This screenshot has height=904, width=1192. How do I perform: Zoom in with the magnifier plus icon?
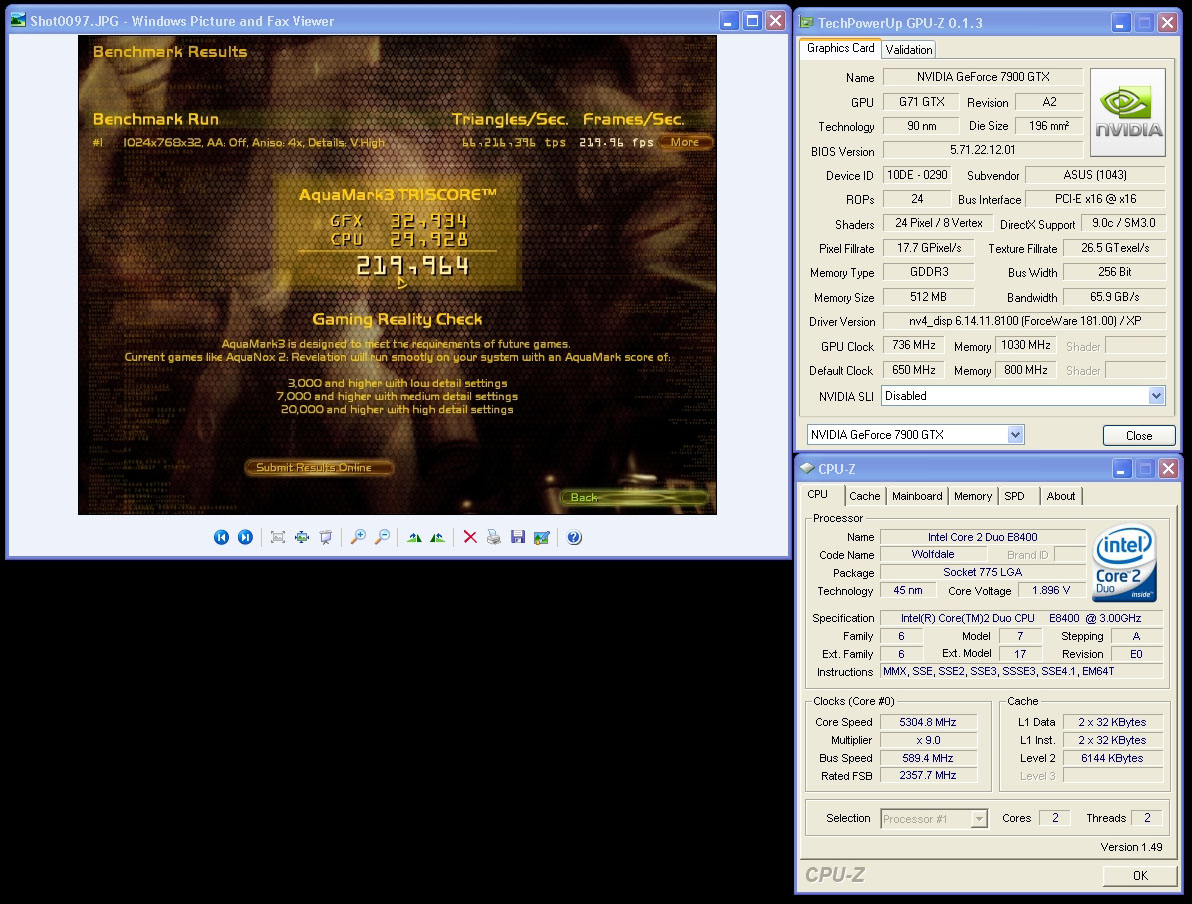358,538
